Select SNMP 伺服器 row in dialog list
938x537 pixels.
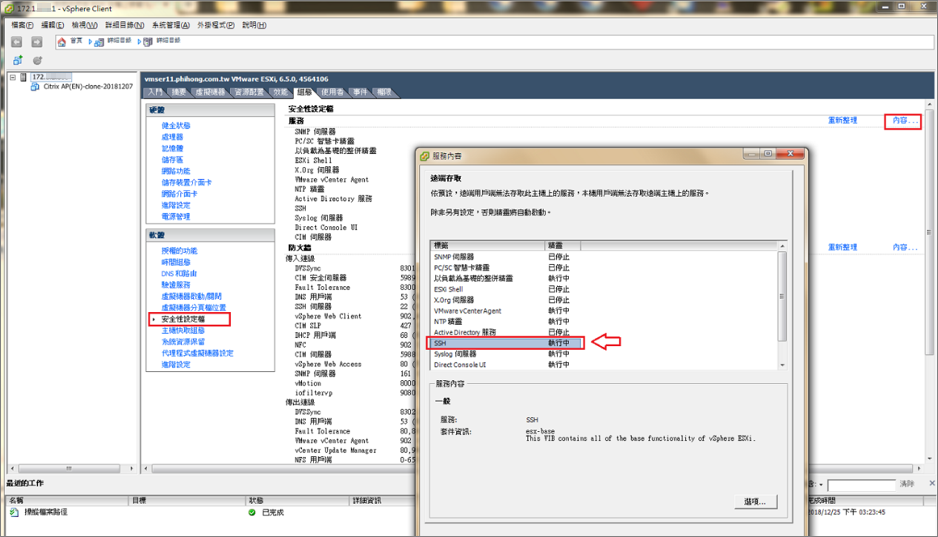(505, 257)
